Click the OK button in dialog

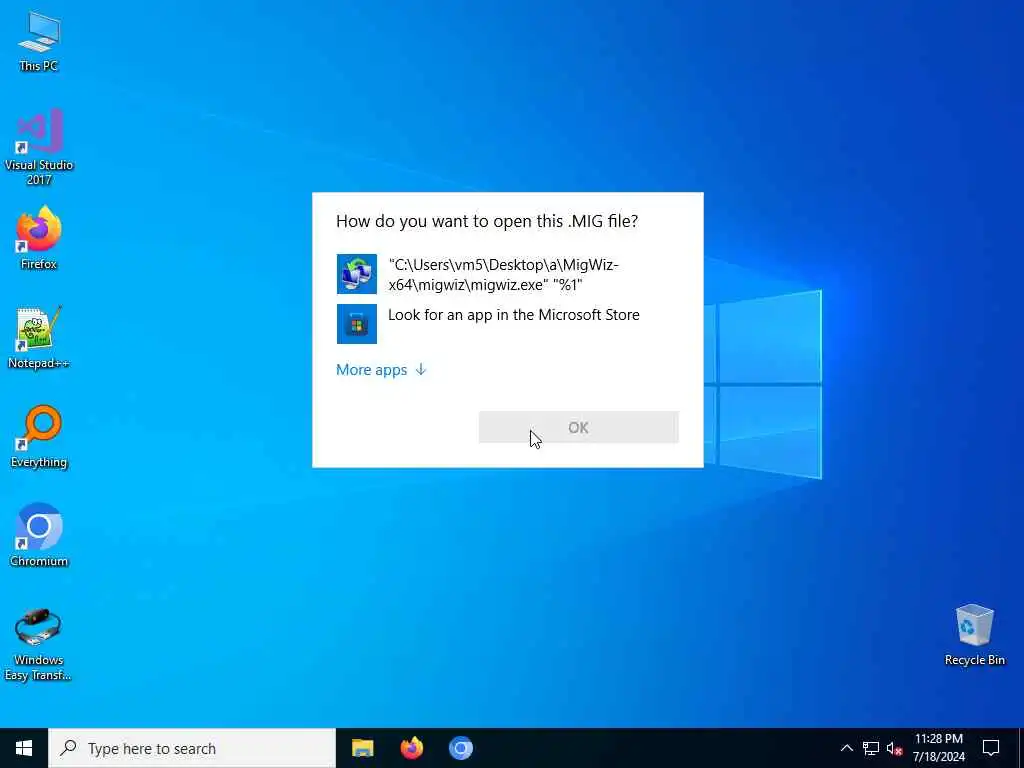579,427
